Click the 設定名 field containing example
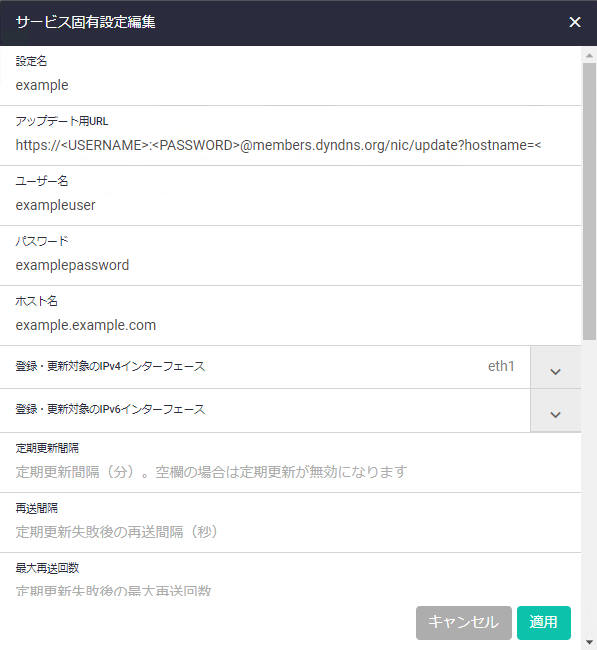 tap(290, 85)
